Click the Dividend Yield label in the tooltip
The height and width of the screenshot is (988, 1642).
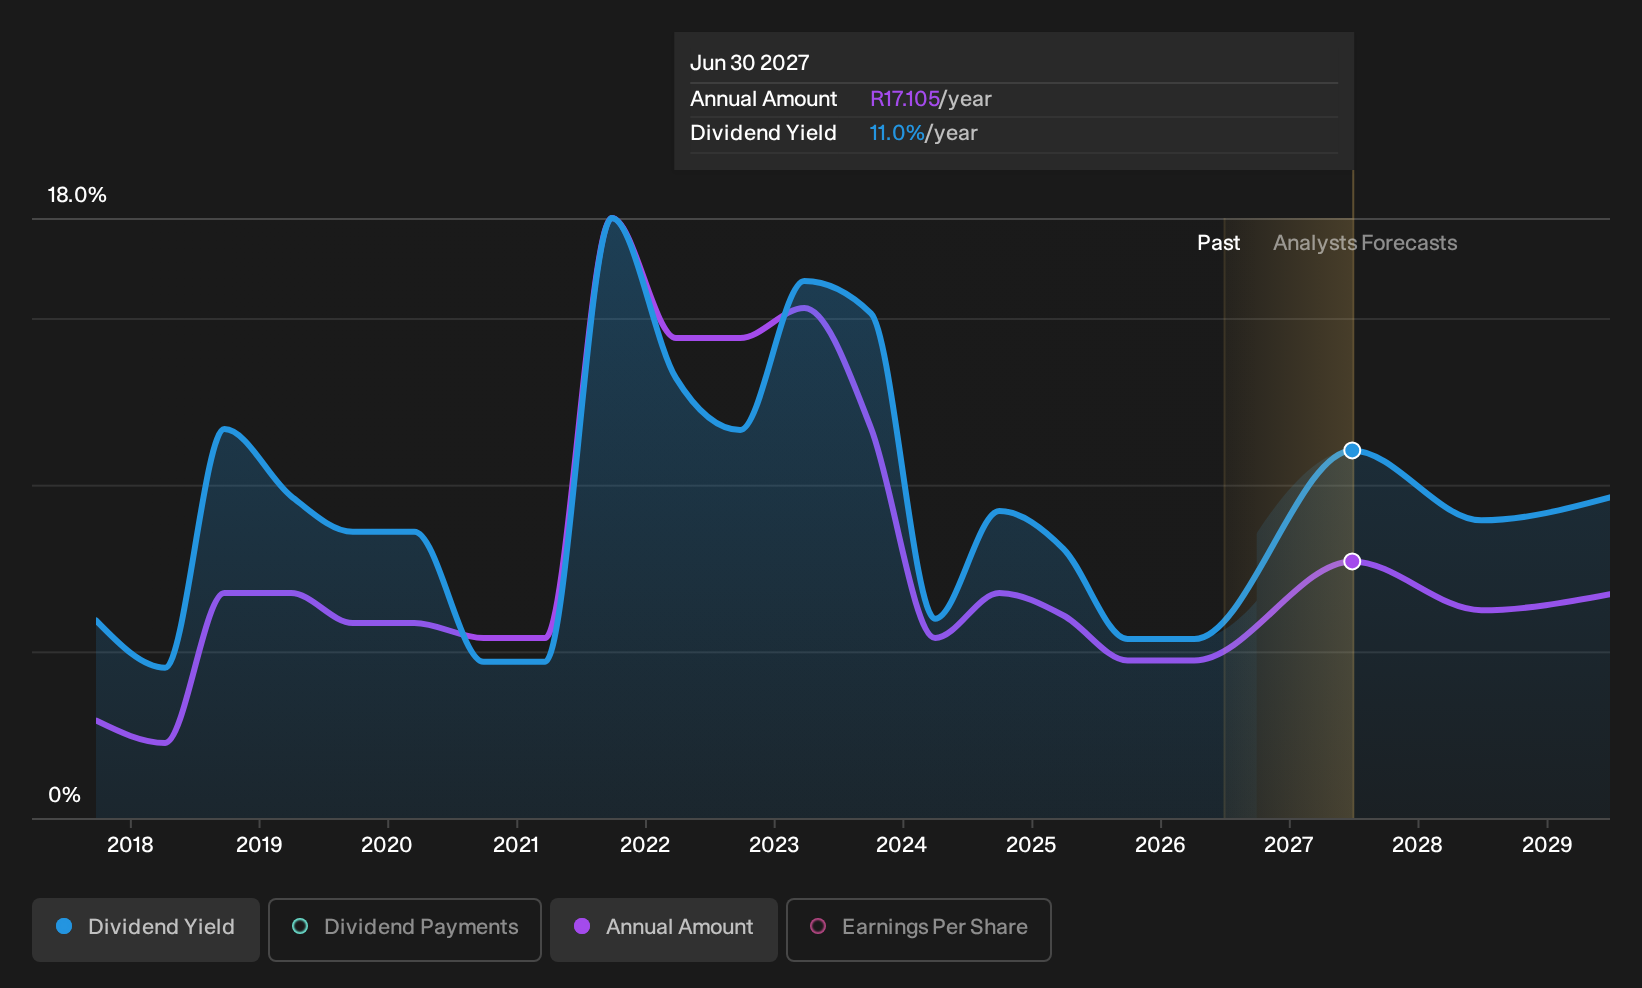tap(763, 133)
